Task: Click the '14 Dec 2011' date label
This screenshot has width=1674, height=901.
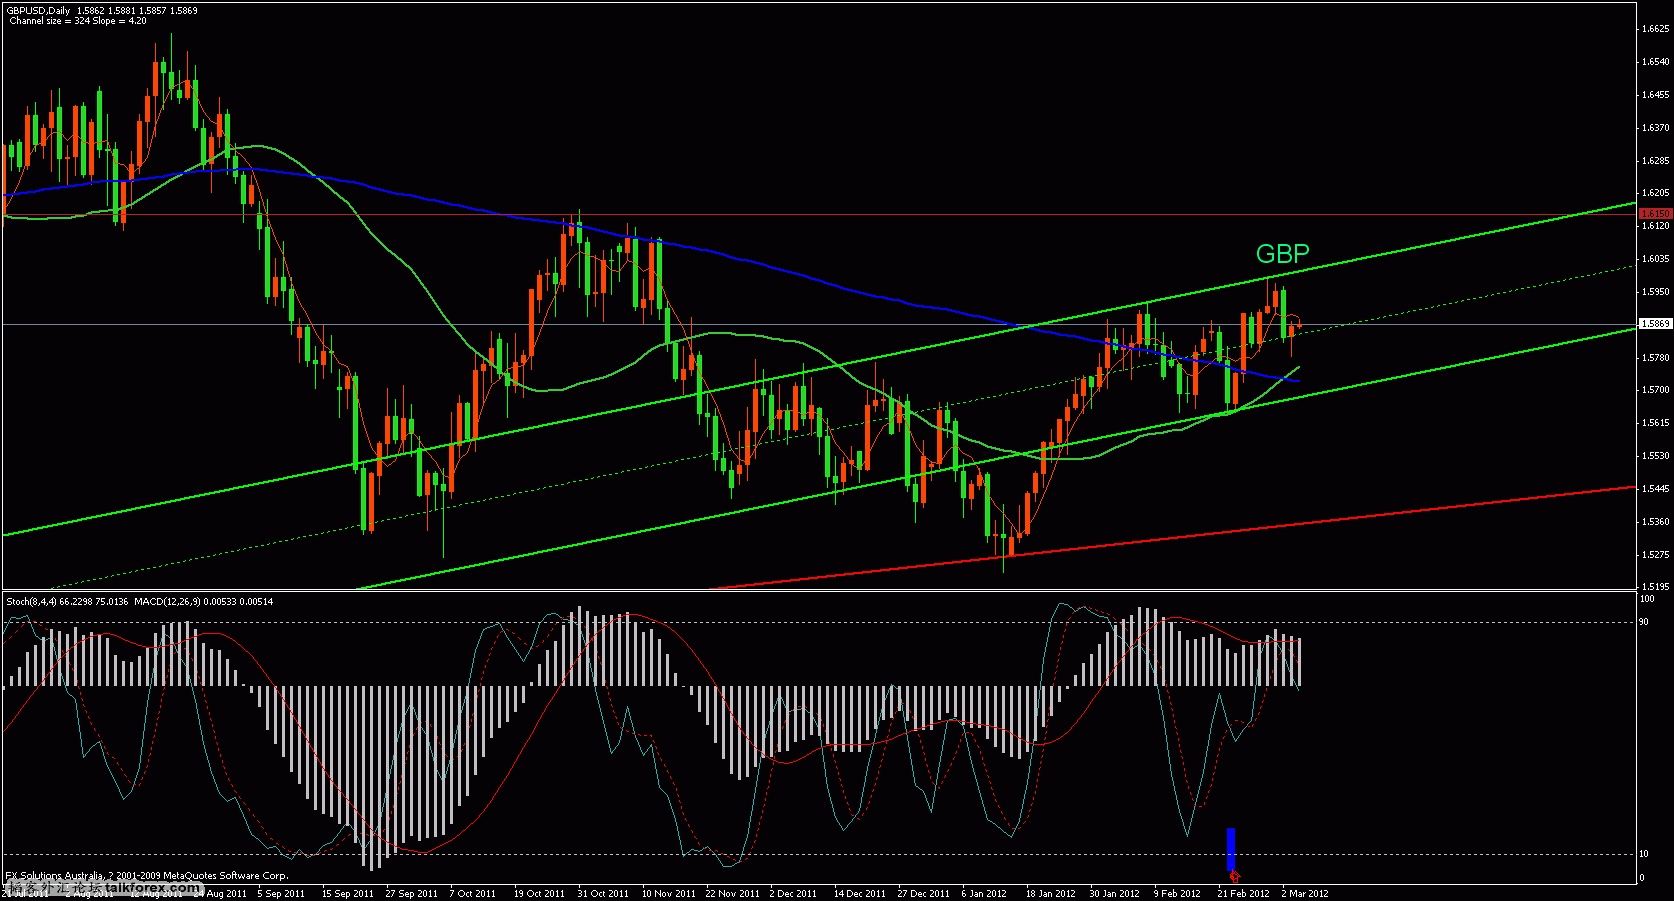Action: (860, 894)
